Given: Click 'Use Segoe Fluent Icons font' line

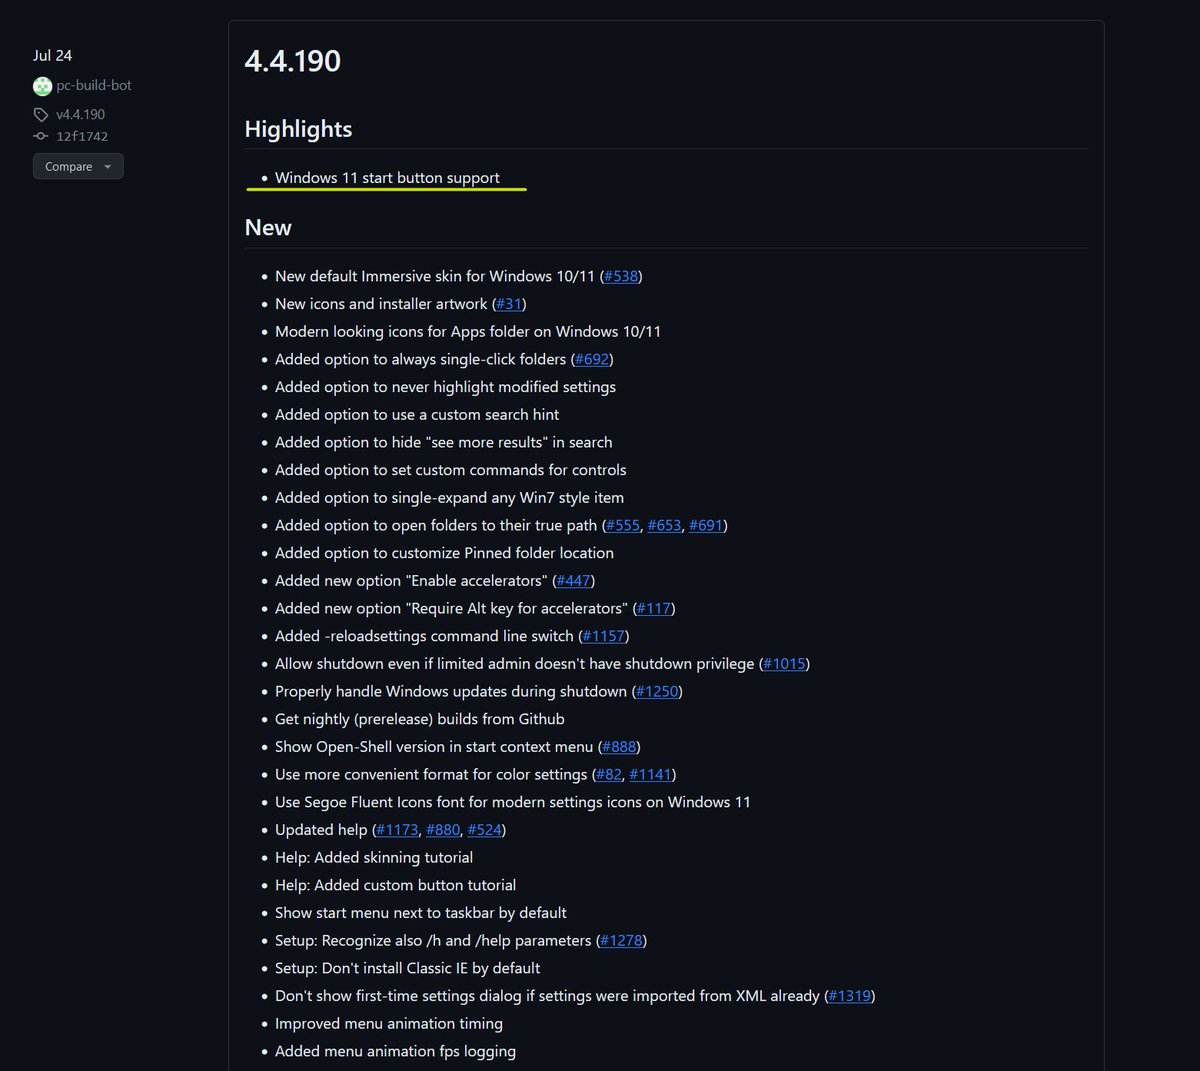Looking at the screenshot, I should 512,802.
